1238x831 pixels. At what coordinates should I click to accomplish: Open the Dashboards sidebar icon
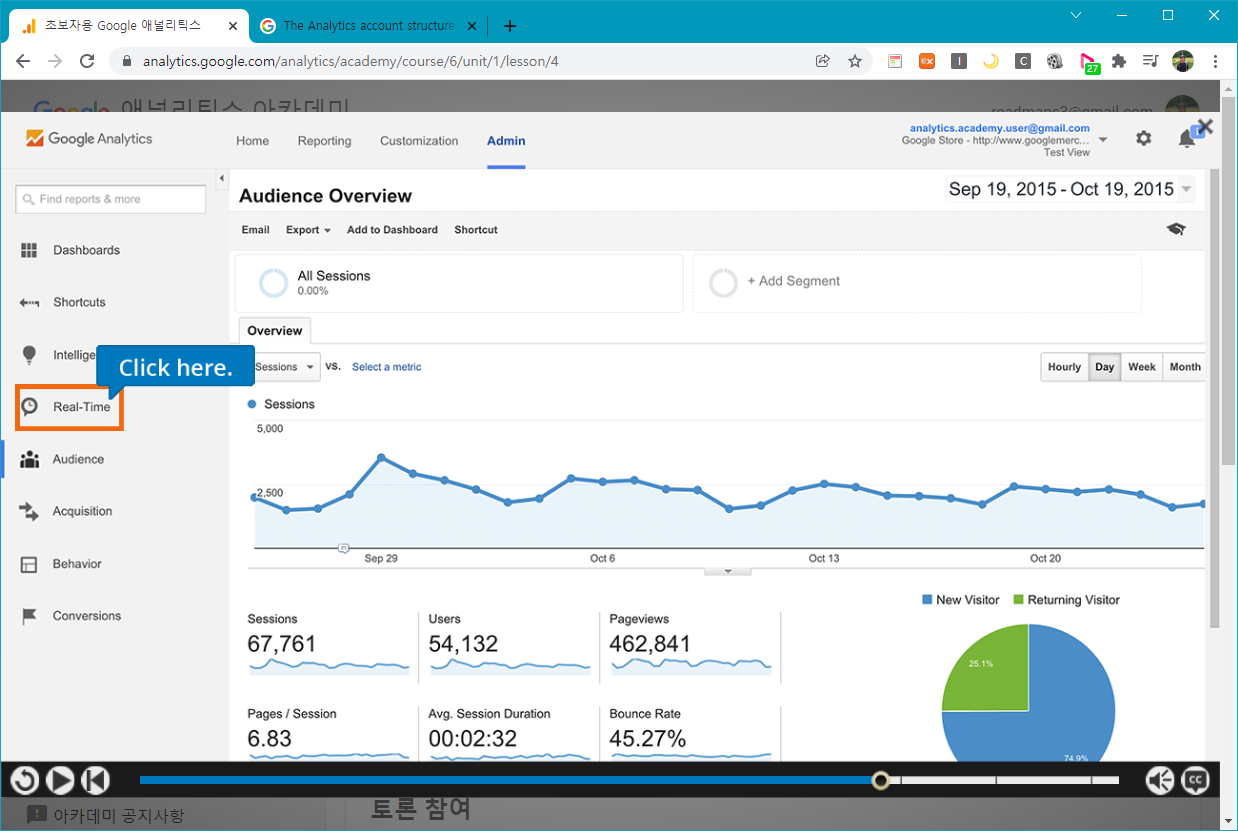click(29, 250)
